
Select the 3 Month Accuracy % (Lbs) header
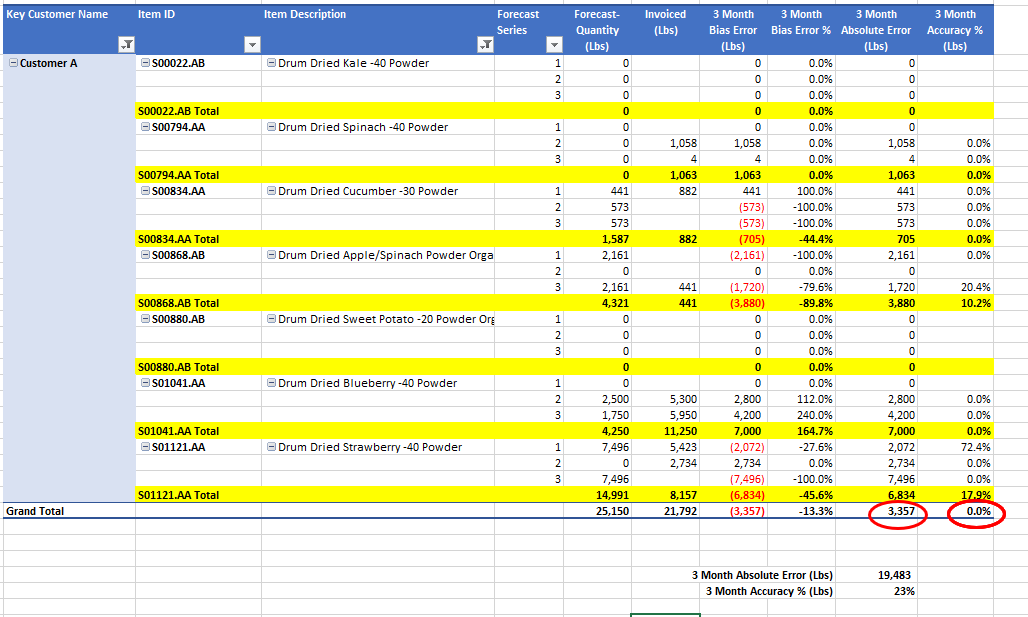[x=955, y=30]
